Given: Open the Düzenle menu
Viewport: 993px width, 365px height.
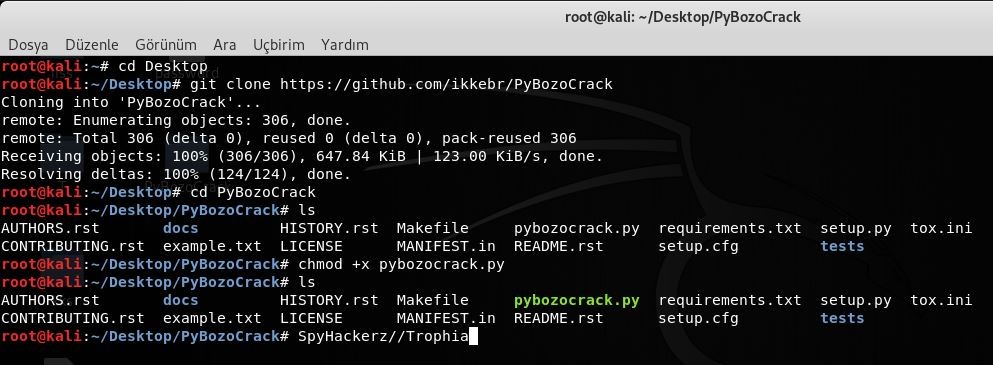Looking at the screenshot, I should pyautogui.click(x=92, y=45).
